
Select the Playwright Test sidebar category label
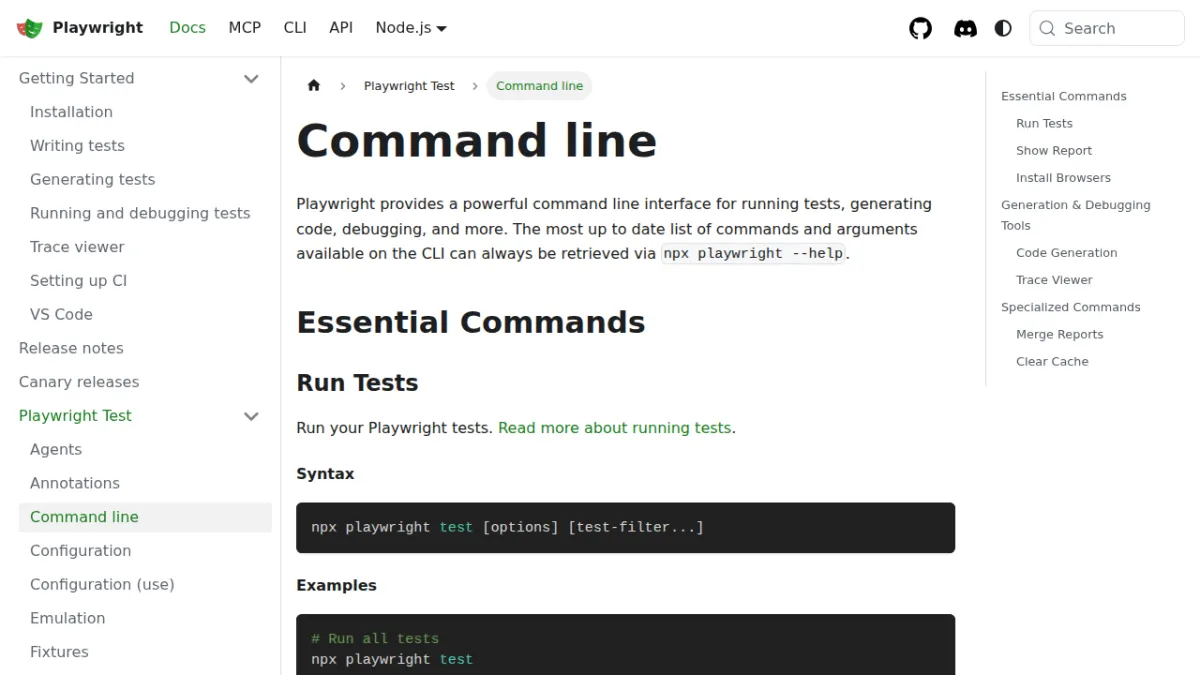(75, 416)
